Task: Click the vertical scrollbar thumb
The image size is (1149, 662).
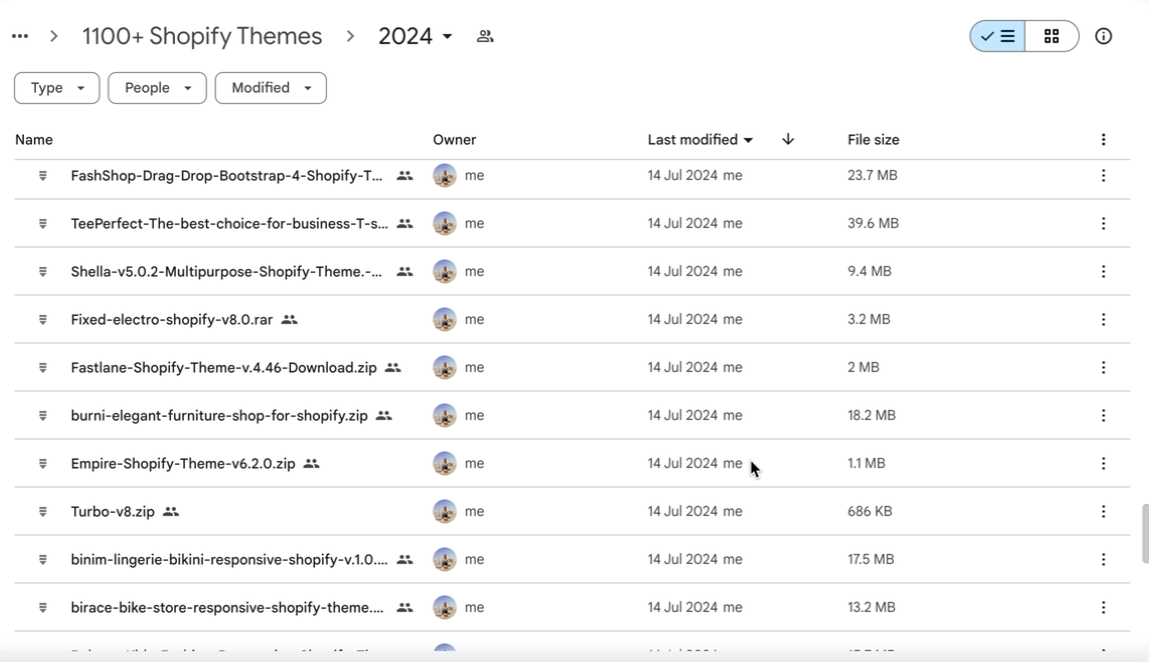Action: pos(1145,534)
